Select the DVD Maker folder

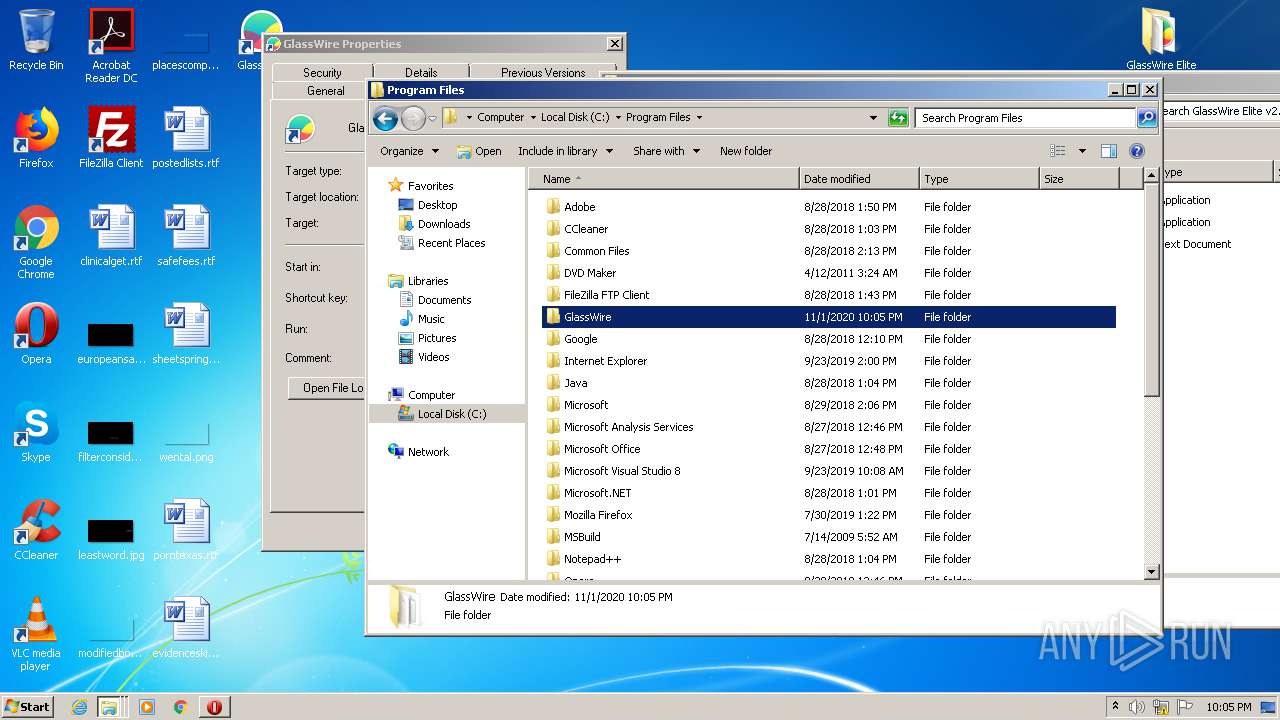[590, 273]
